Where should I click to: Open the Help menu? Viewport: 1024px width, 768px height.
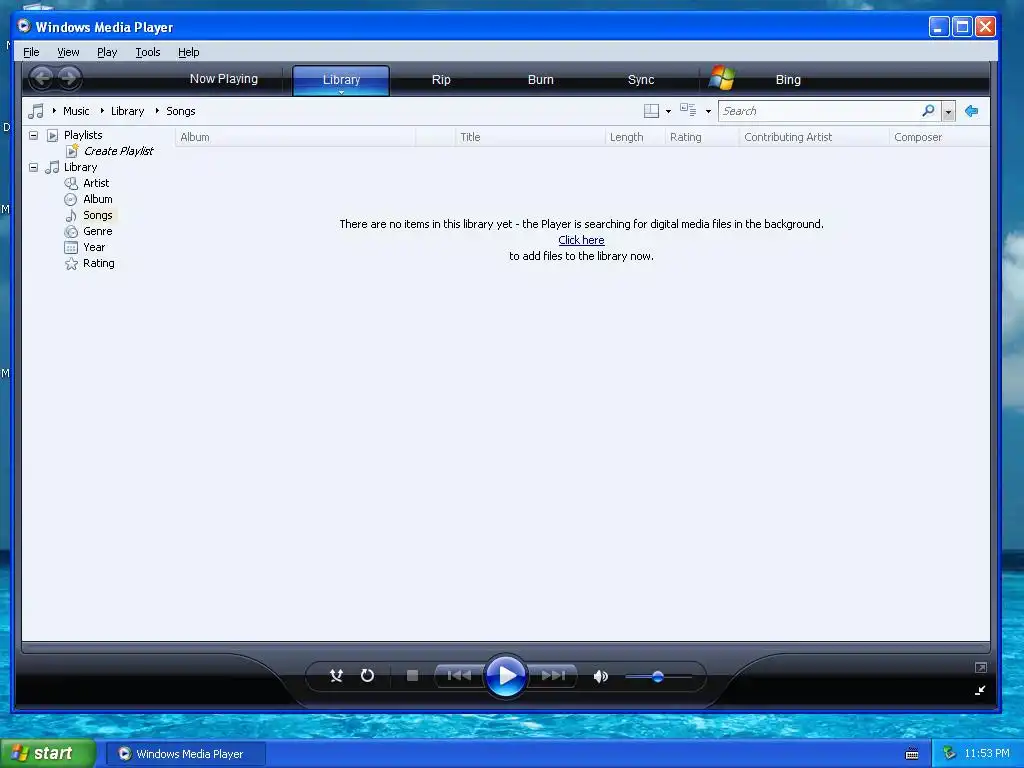(x=189, y=52)
